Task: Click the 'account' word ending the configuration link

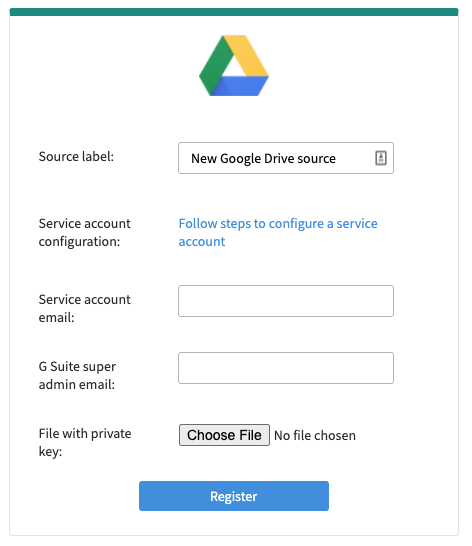Action: tap(202, 242)
